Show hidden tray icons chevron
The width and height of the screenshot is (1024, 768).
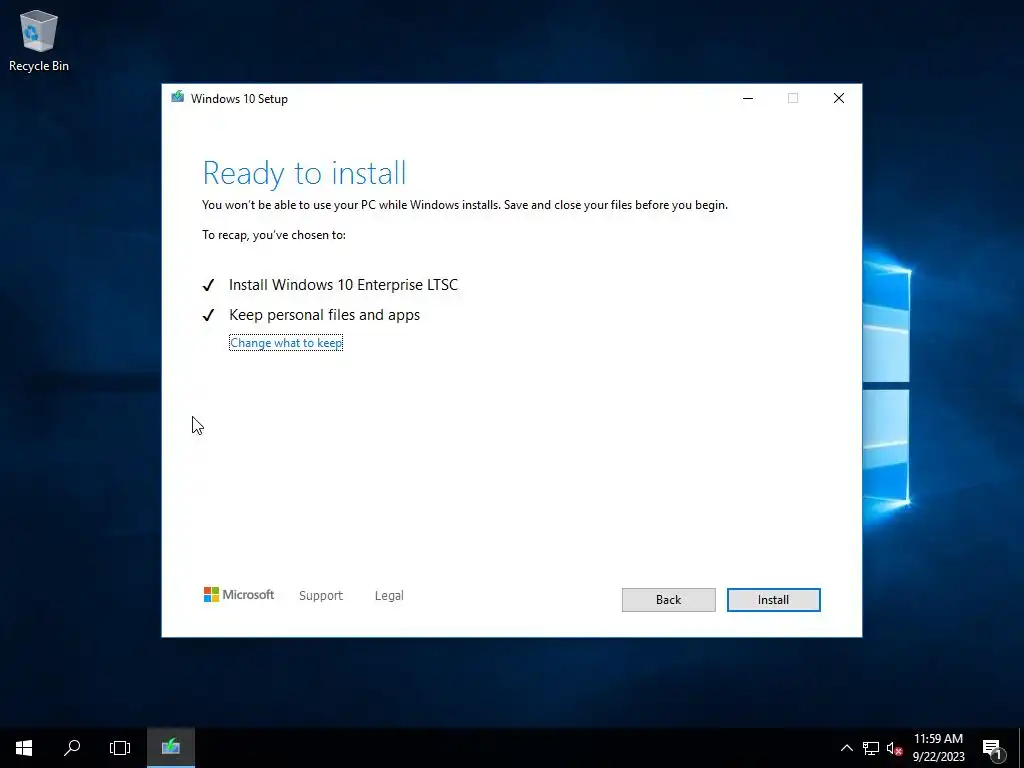[846, 748]
